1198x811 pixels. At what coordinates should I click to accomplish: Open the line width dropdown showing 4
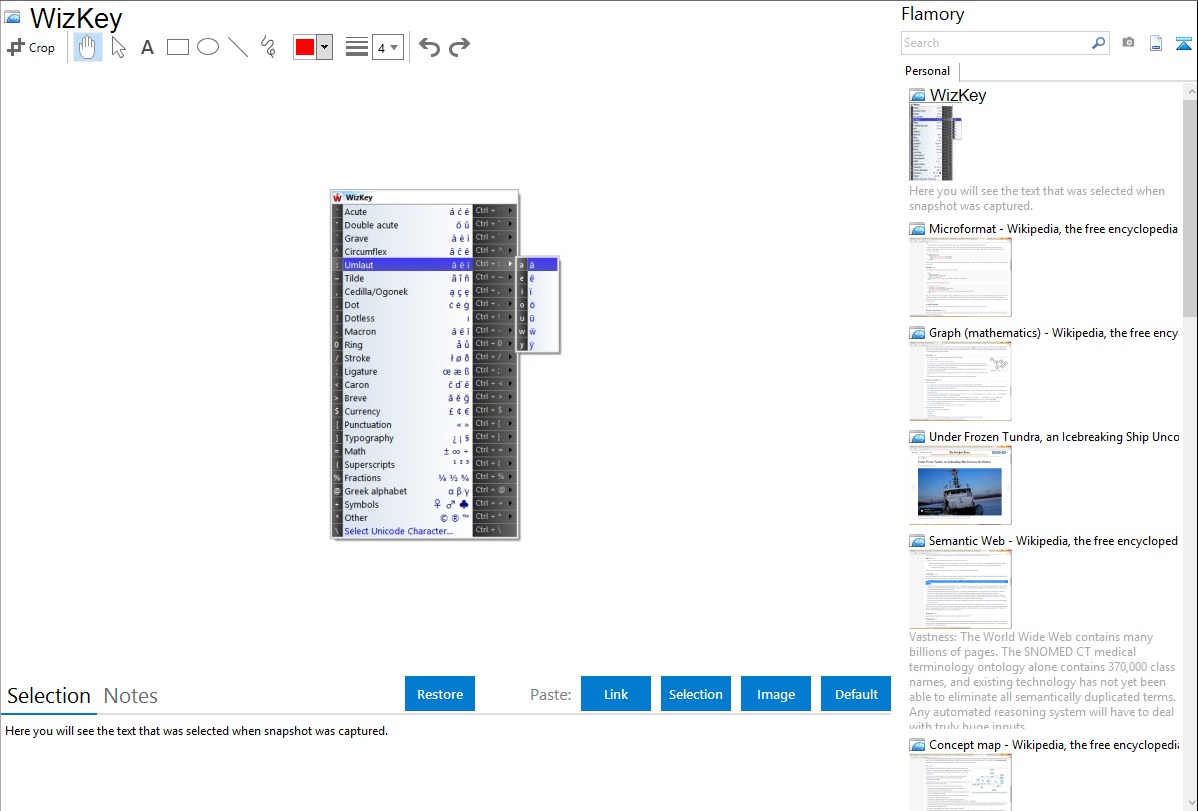[x=387, y=48]
